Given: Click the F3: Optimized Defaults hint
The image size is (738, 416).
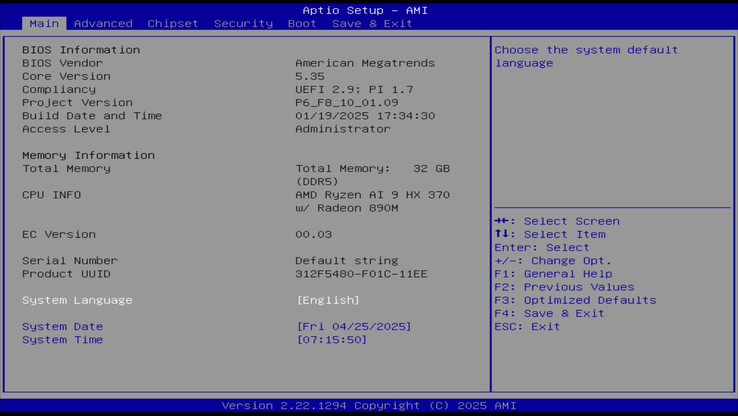Looking at the screenshot, I should pyautogui.click(x=576, y=300).
